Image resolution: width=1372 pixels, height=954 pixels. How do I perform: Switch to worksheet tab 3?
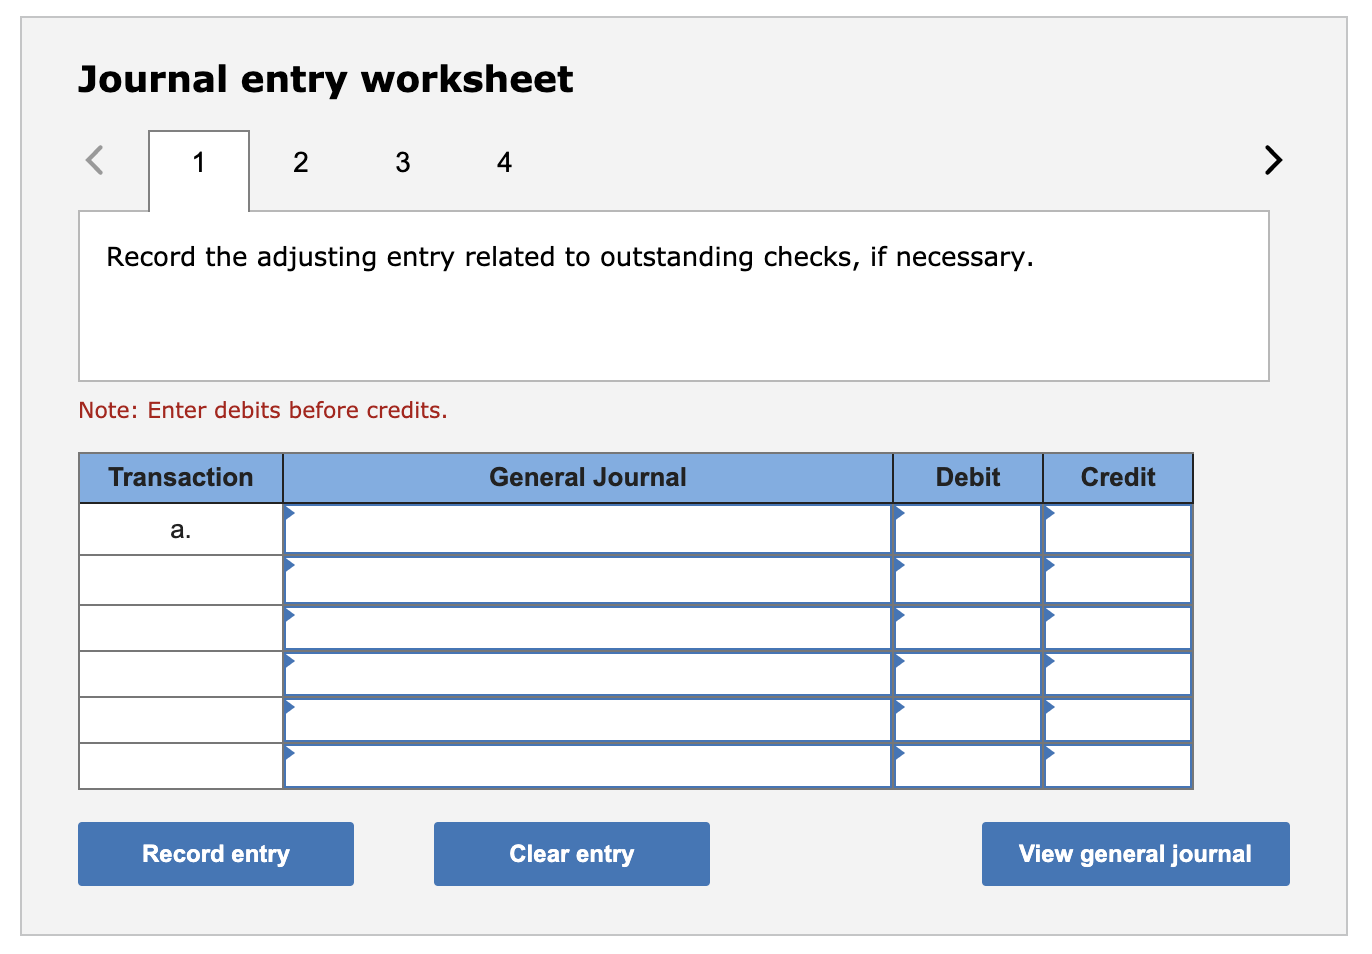pos(402,162)
